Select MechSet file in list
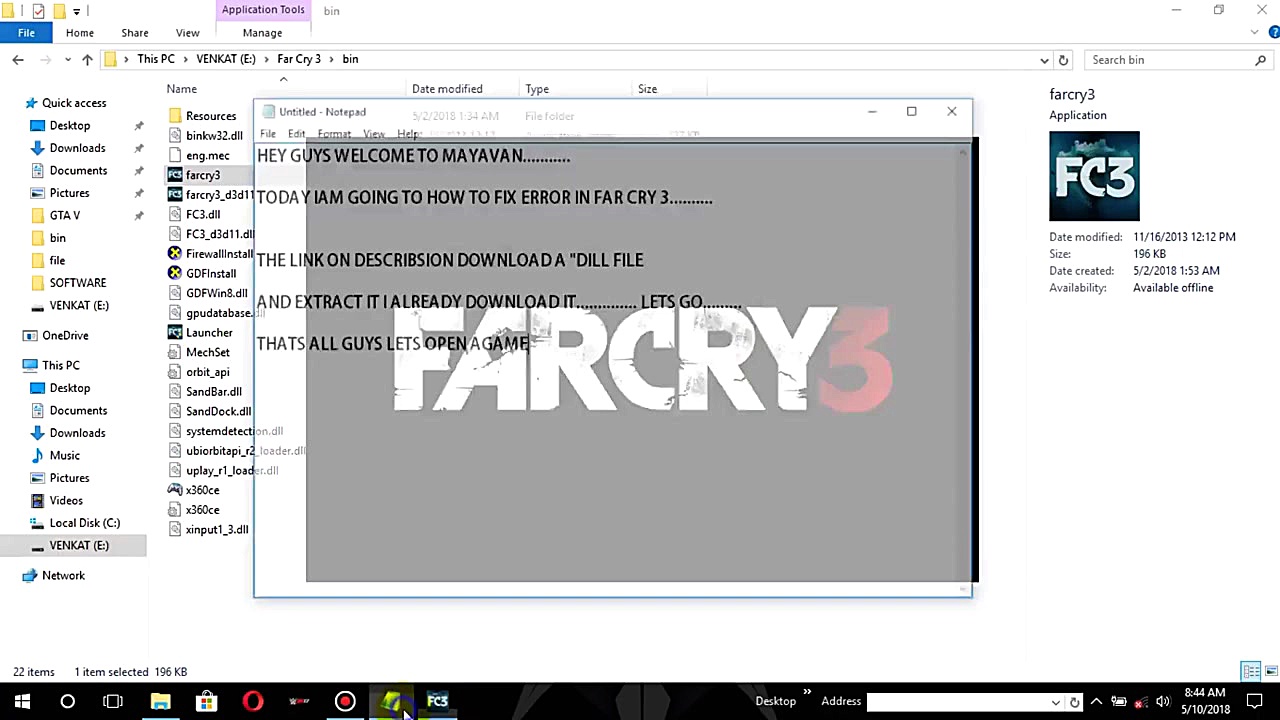1280x720 pixels. point(208,352)
